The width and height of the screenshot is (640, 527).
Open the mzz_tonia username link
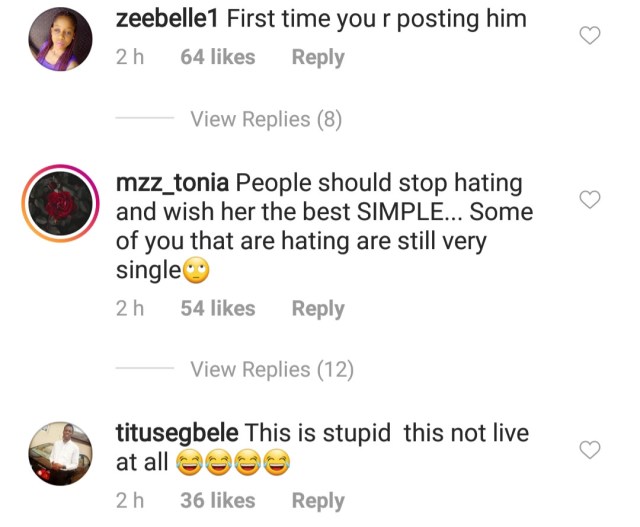(x=173, y=184)
